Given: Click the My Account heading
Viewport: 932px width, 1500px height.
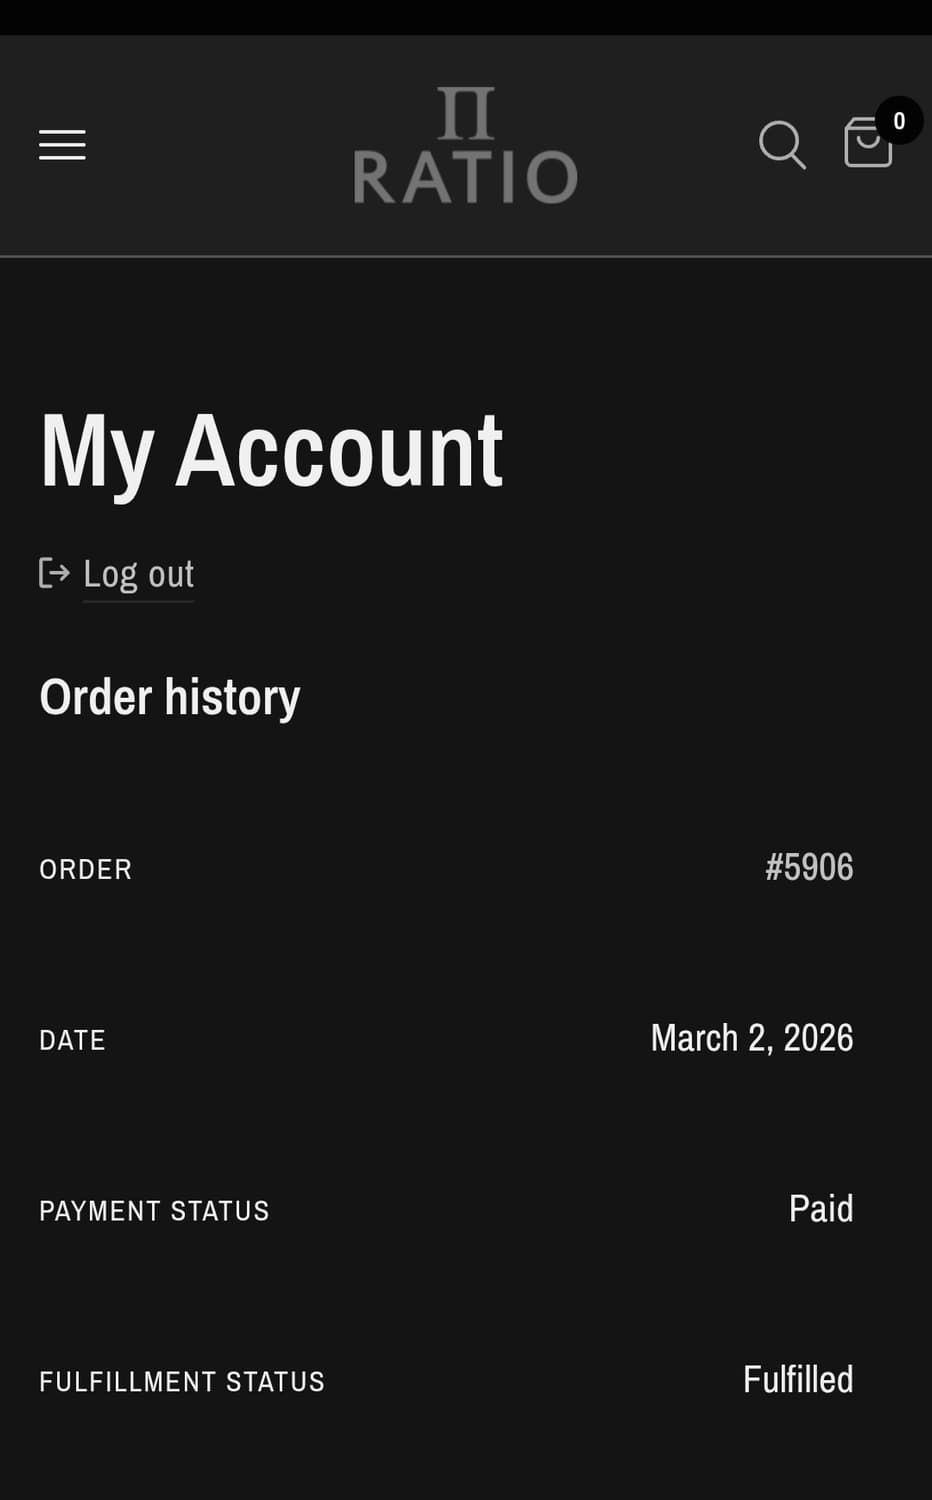Looking at the screenshot, I should 271,451.
